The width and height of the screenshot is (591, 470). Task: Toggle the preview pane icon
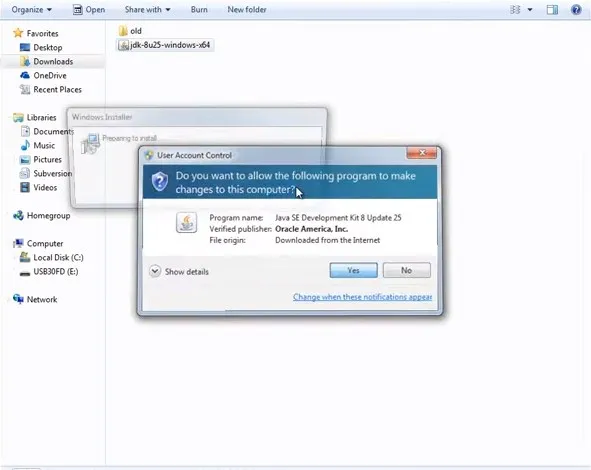click(x=552, y=10)
